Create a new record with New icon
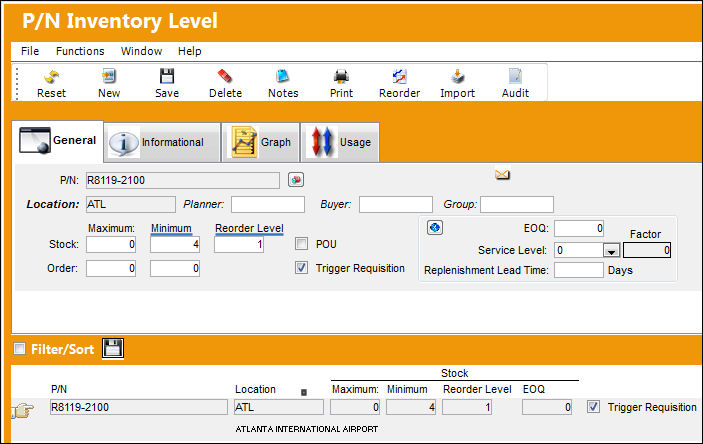 pos(108,77)
